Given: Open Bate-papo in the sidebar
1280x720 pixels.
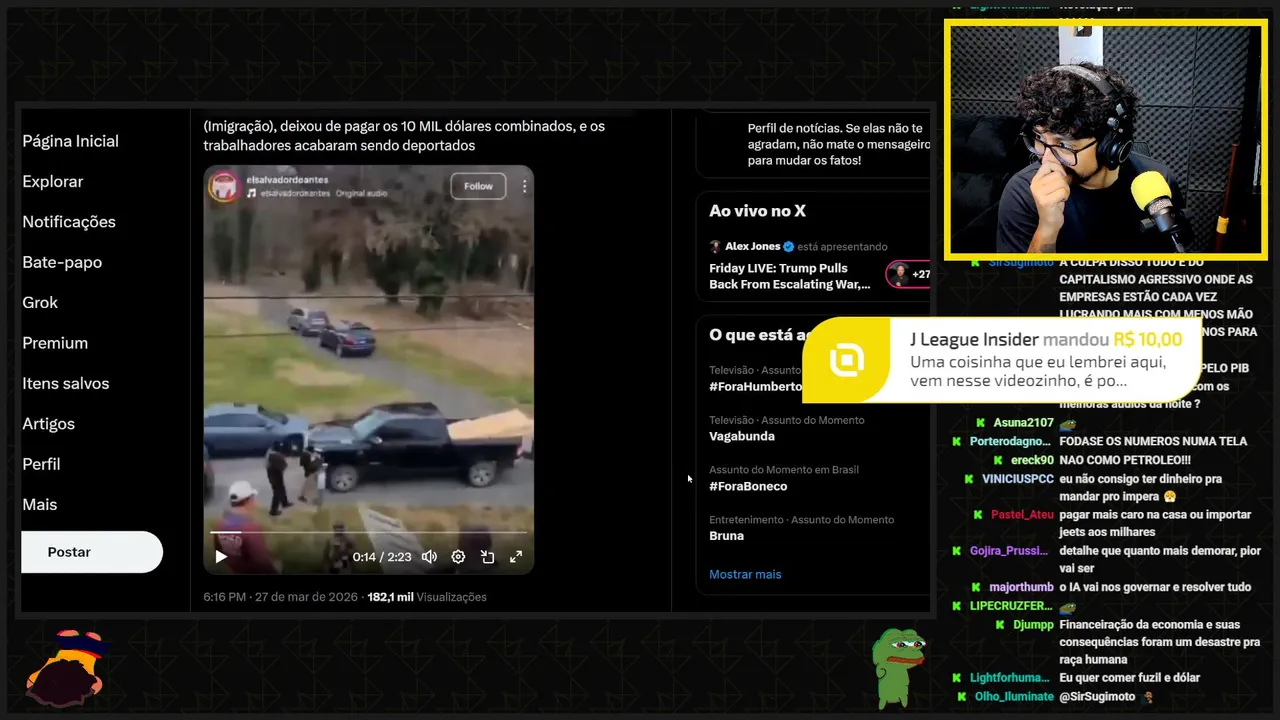Looking at the screenshot, I should pos(62,262).
